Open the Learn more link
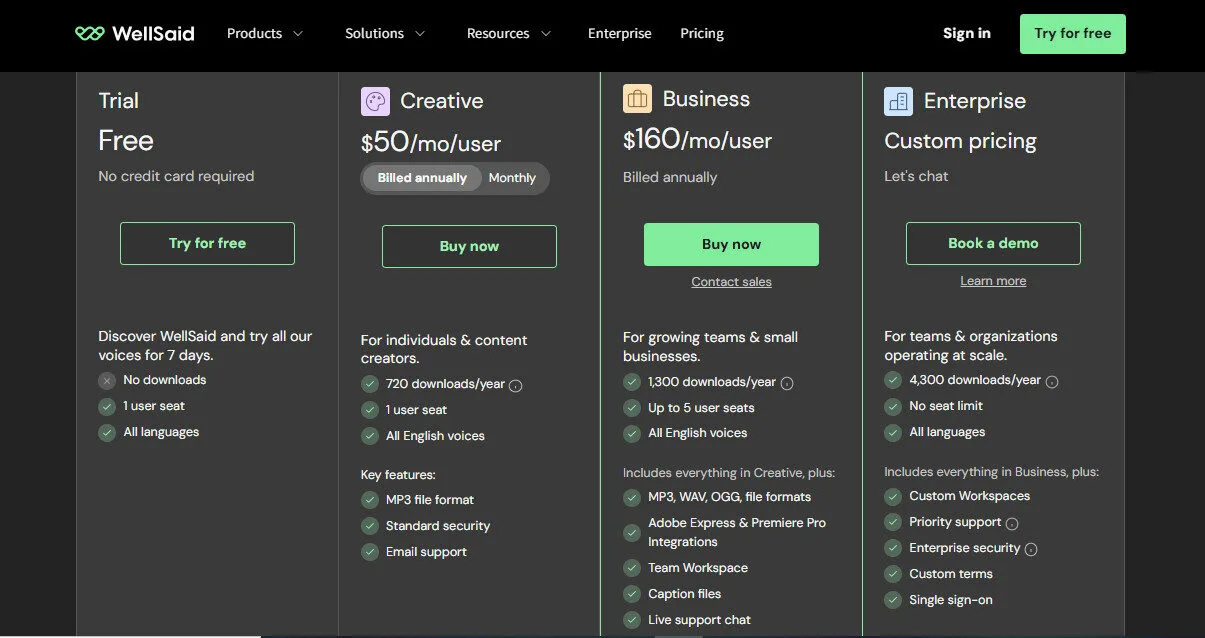The height and width of the screenshot is (638, 1205). click(x=993, y=281)
